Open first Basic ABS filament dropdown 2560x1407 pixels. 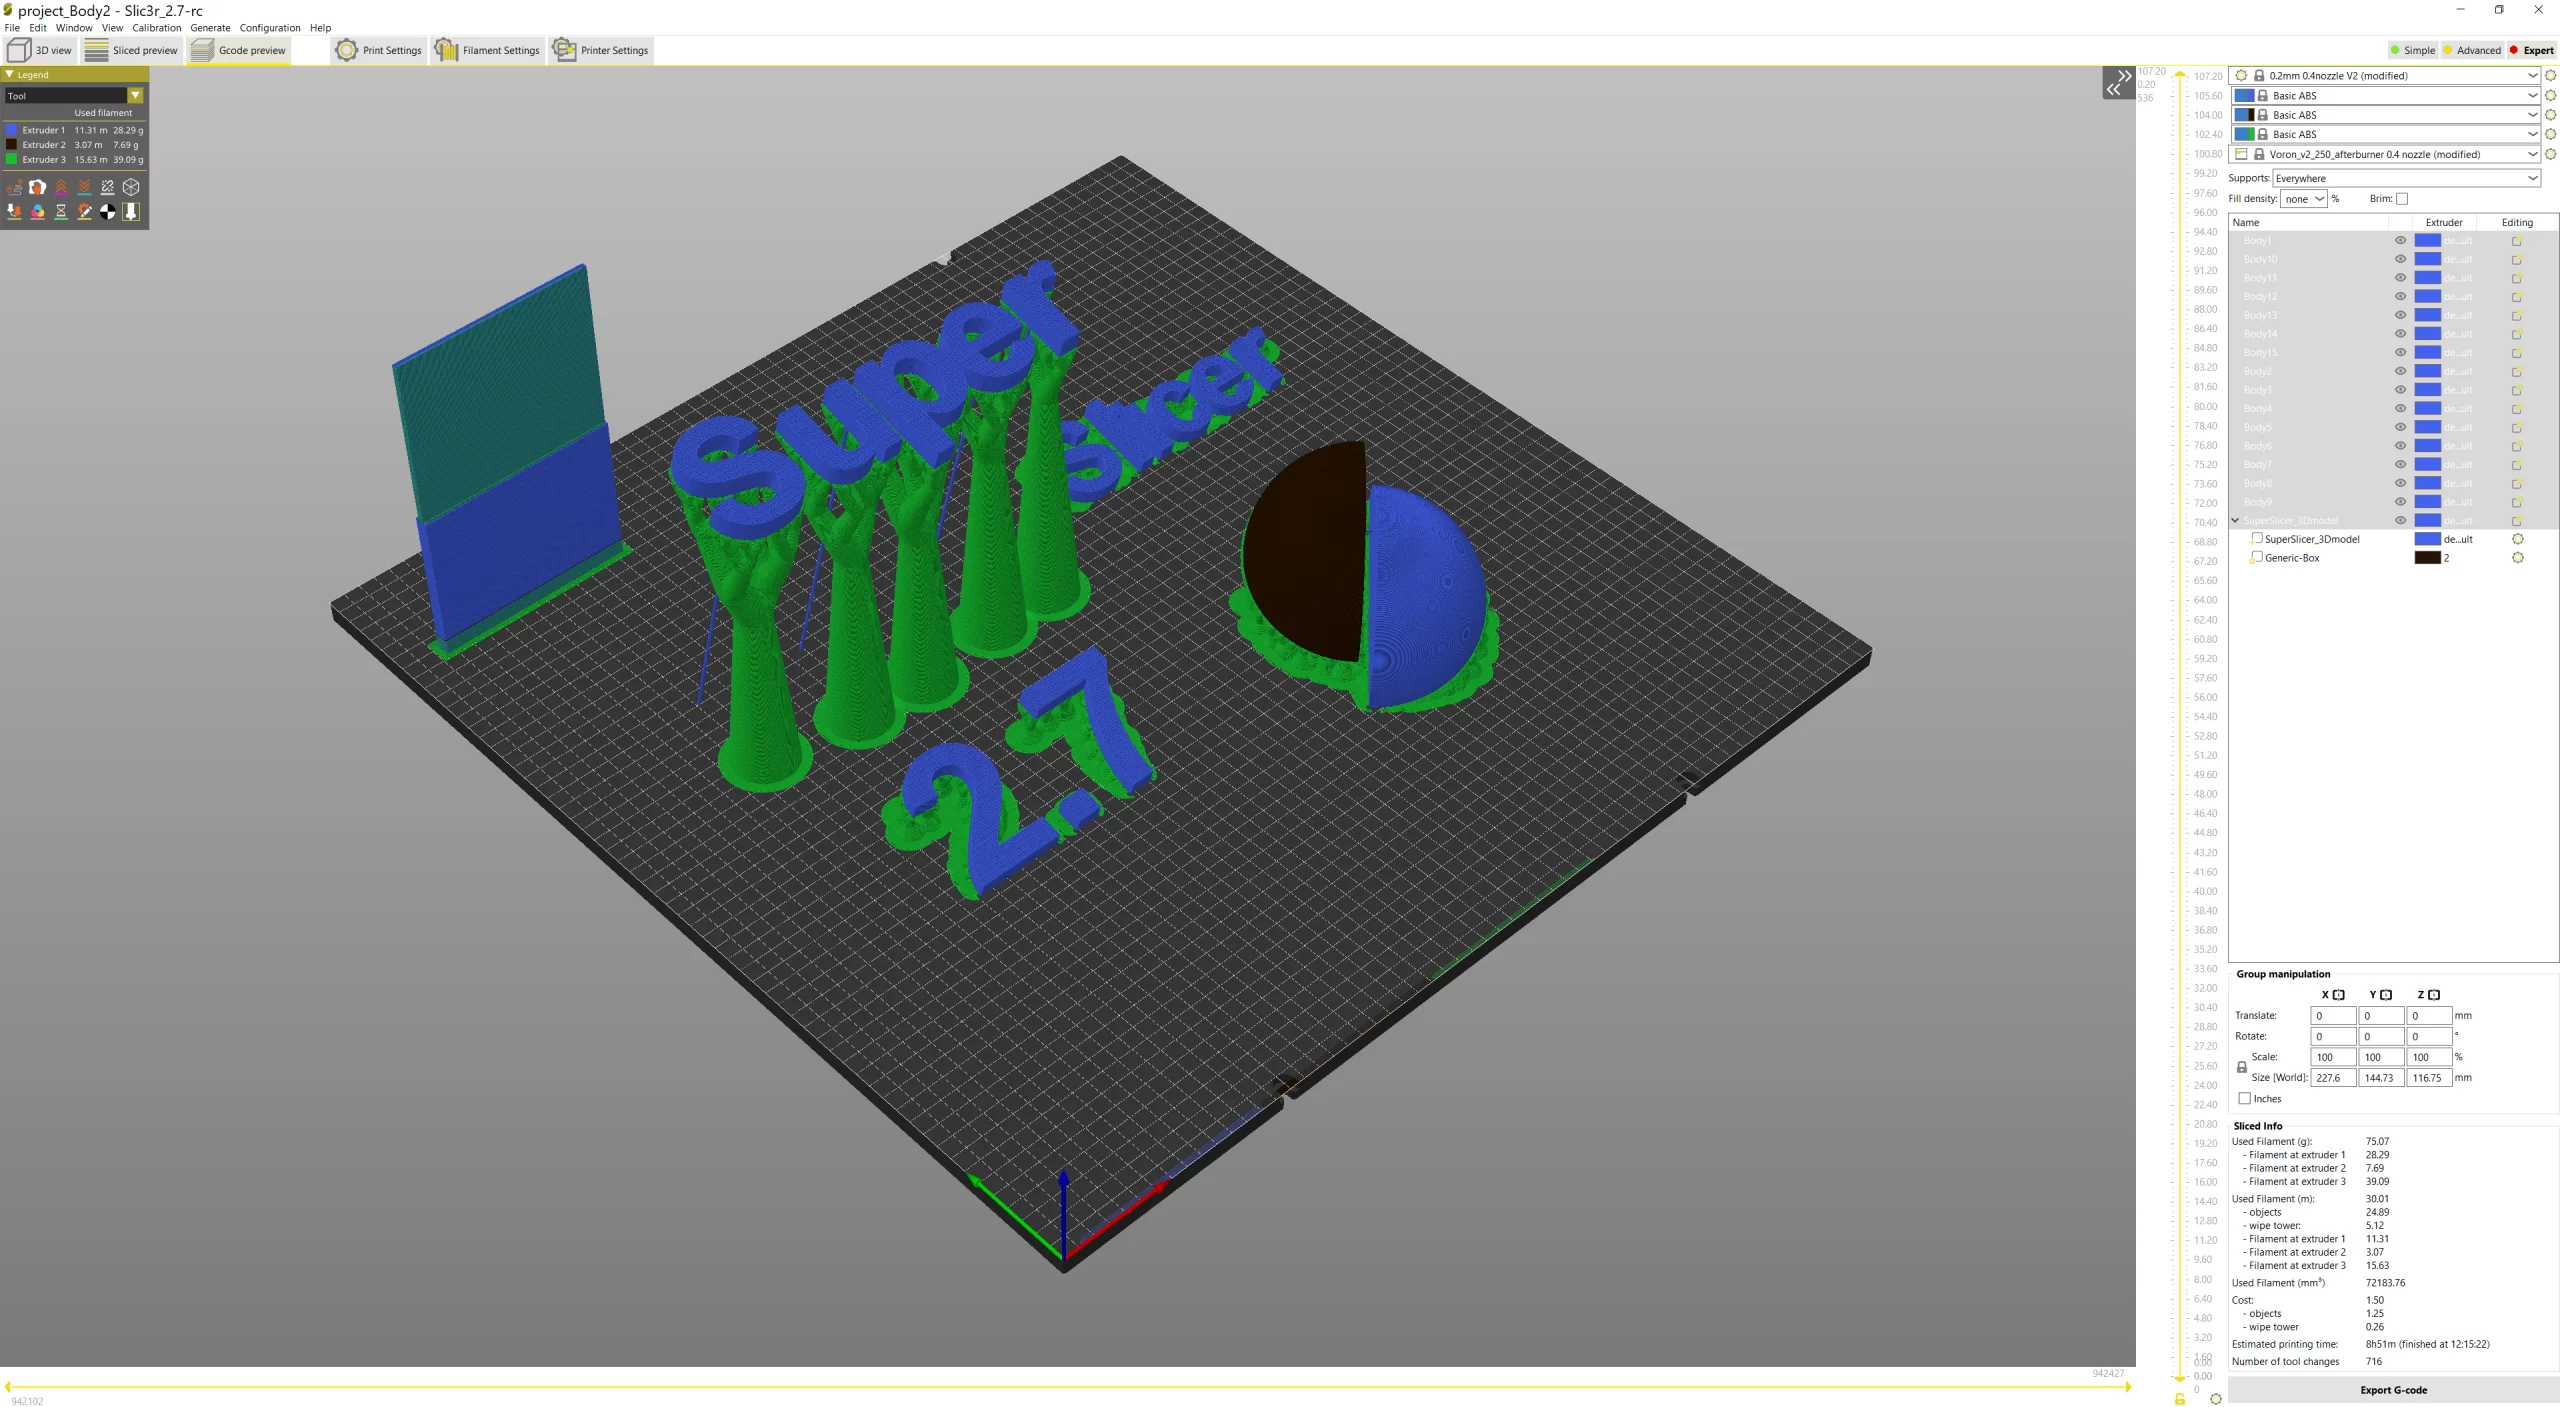(2385, 96)
